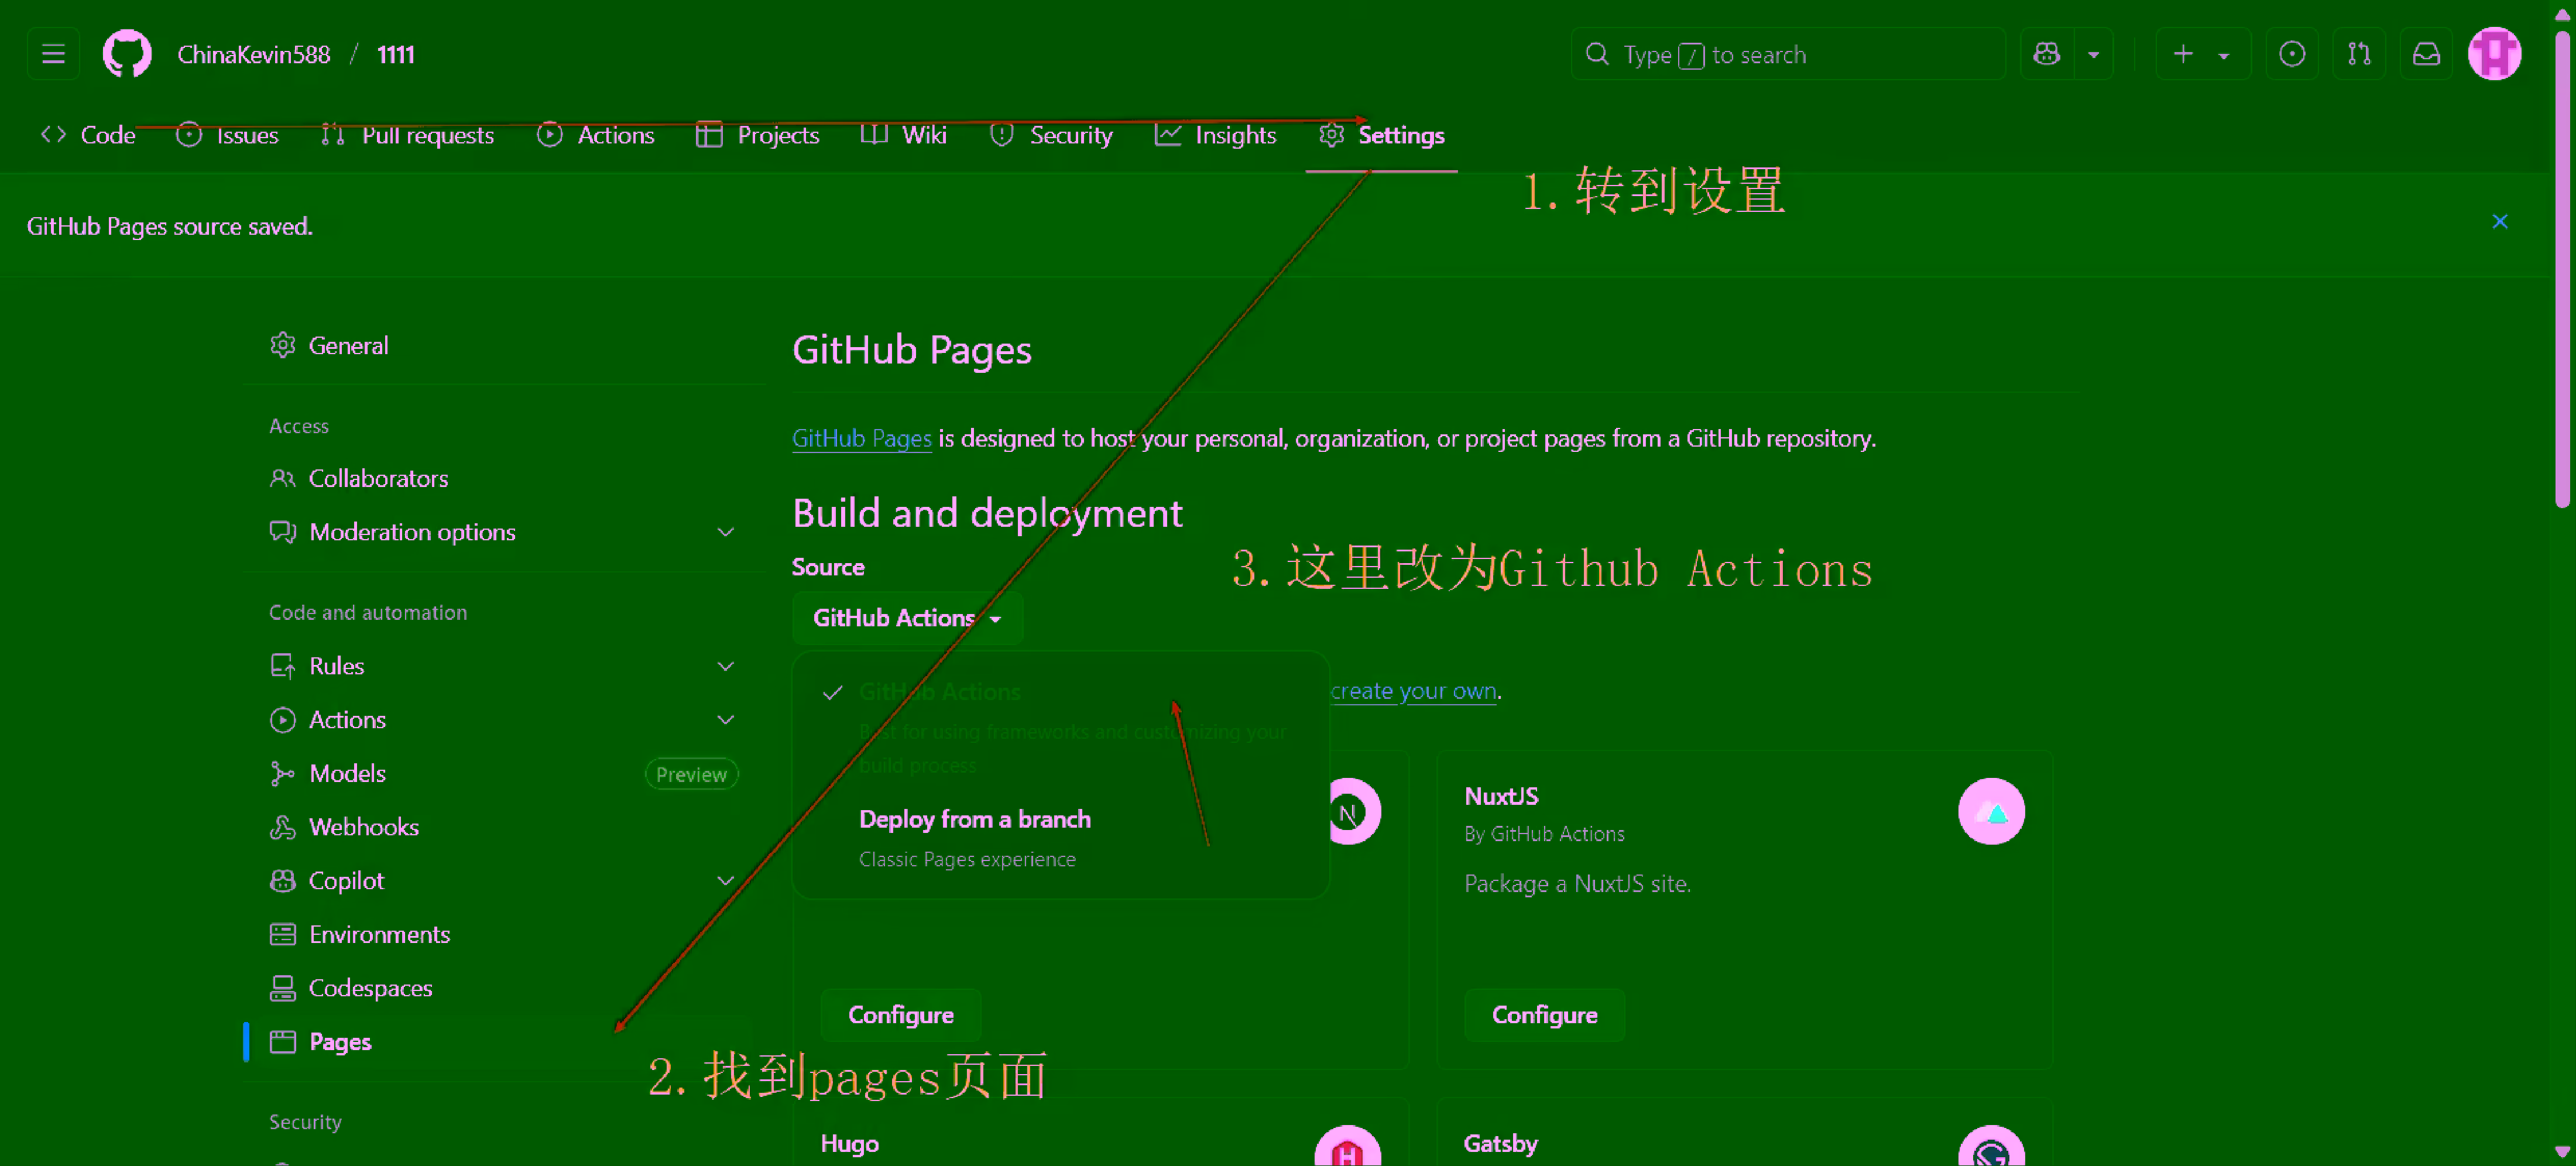
Task: Click the NuxtJS logo thumbnail
Action: (1991, 811)
